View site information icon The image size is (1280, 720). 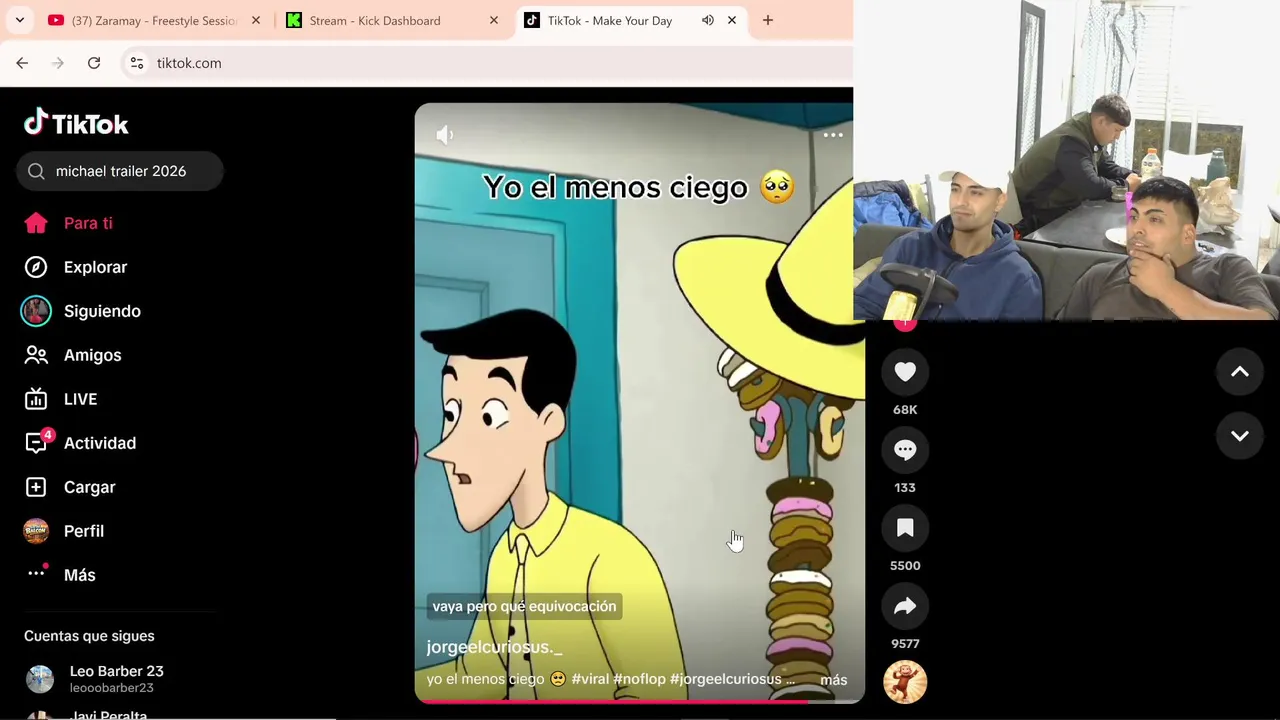tap(137, 63)
